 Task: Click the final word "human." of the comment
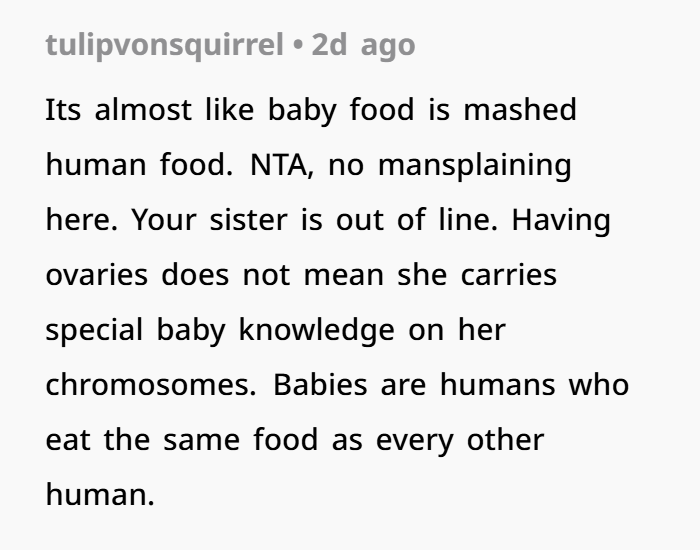[x=100, y=495]
